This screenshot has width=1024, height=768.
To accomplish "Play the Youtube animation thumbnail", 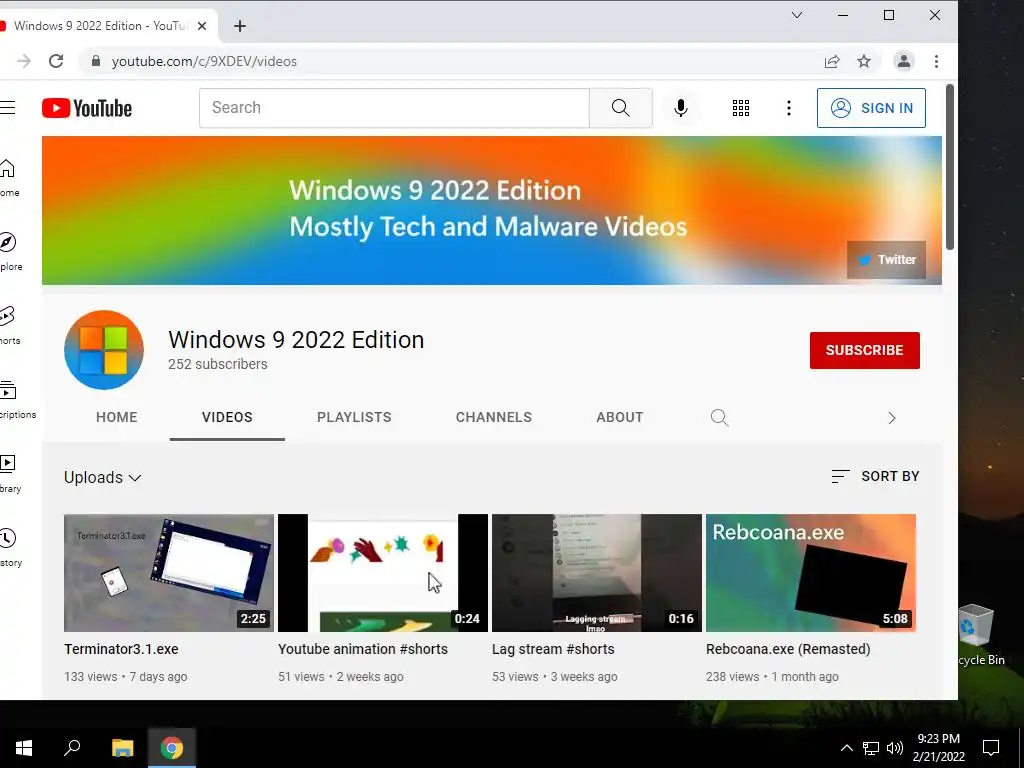I will tap(383, 573).
